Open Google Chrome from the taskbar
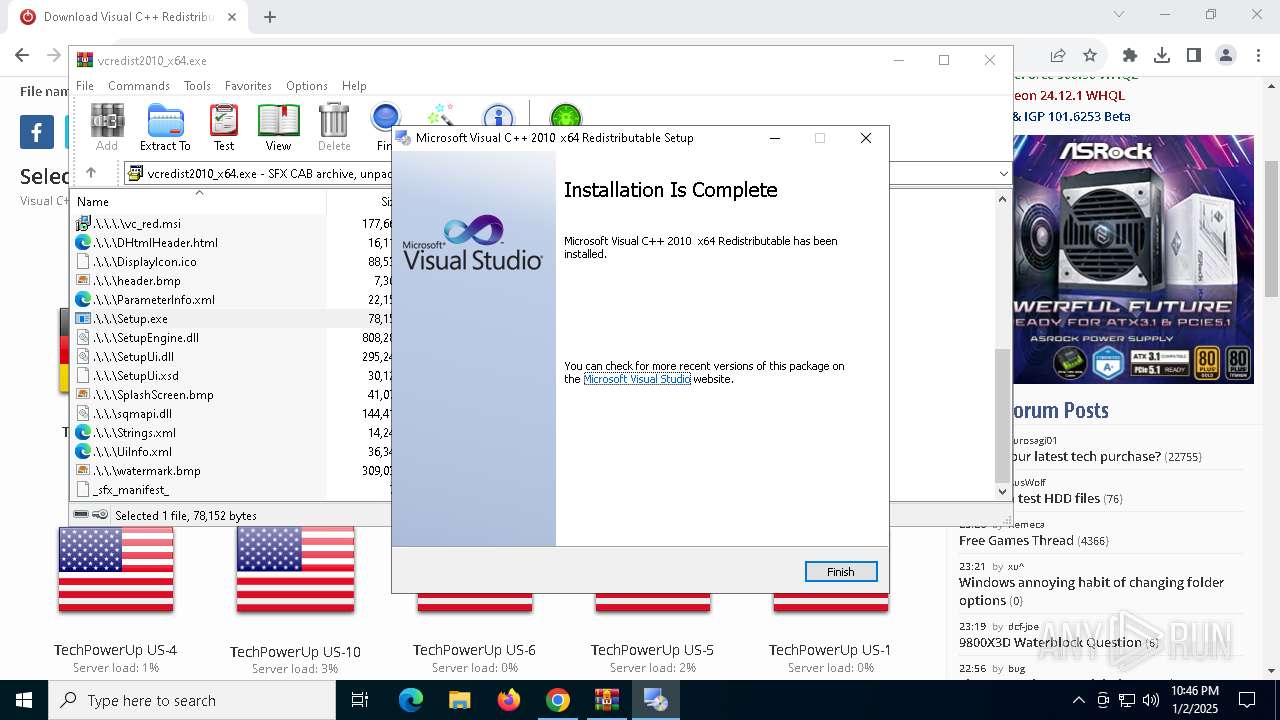Viewport: 1280px width, 720px height. (x=558, y=700)
